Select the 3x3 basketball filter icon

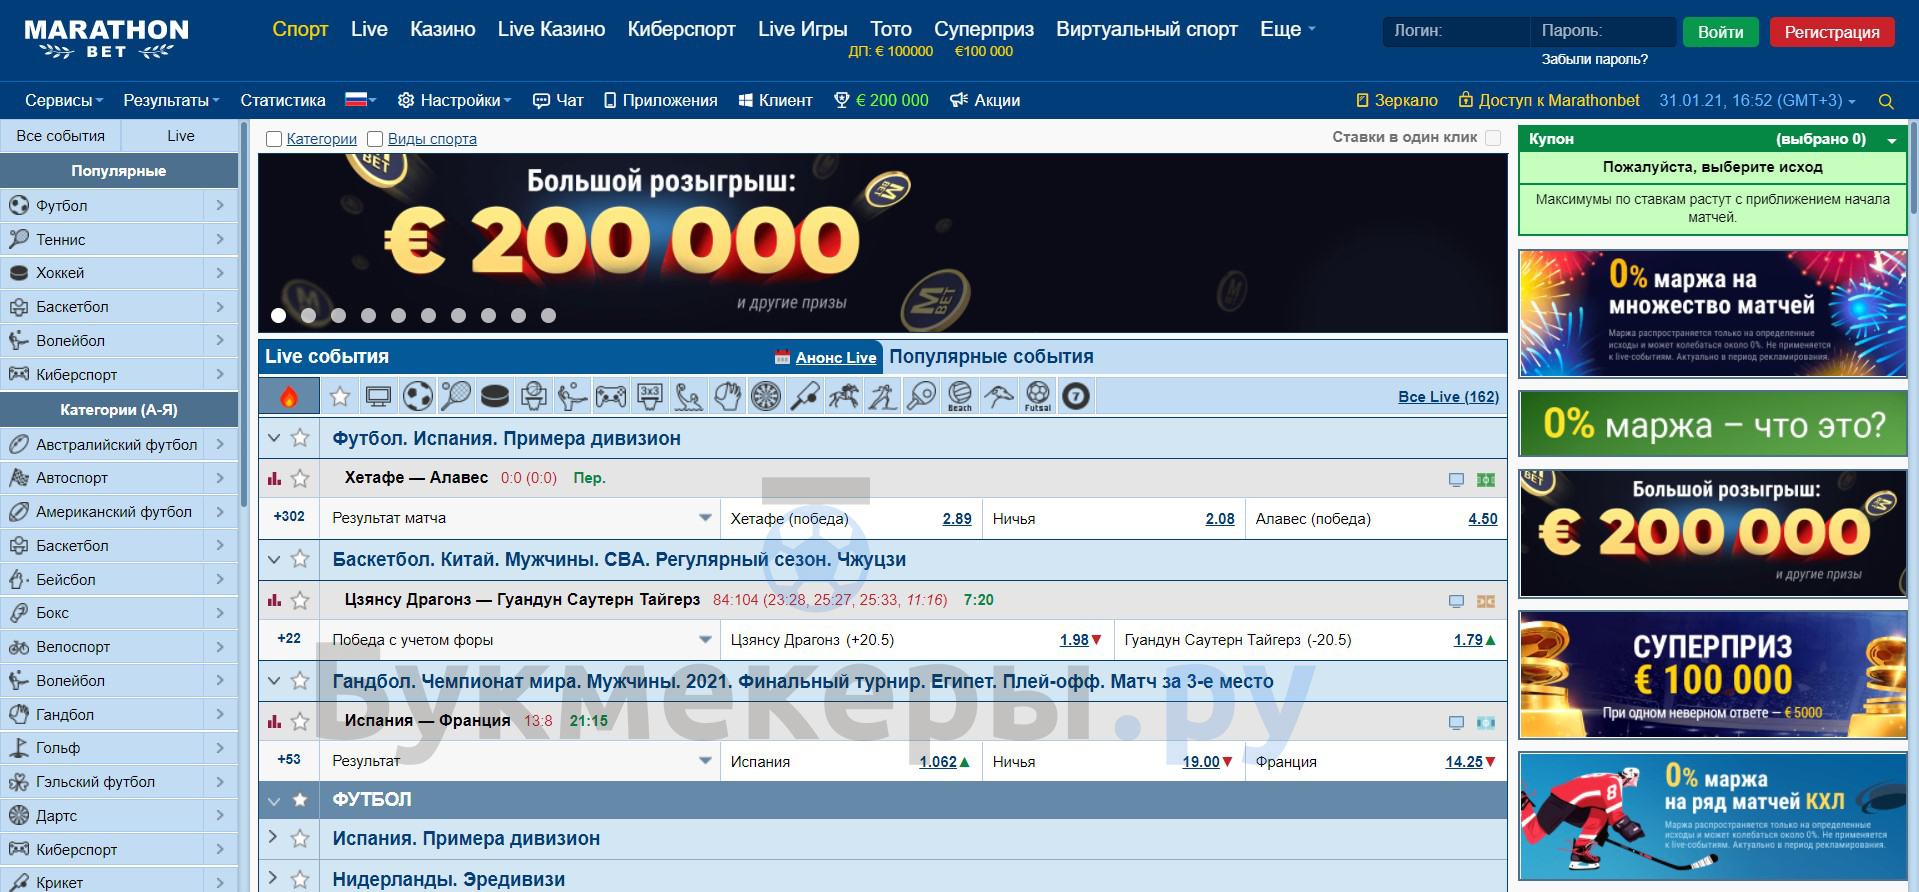[x=650, y=397]
